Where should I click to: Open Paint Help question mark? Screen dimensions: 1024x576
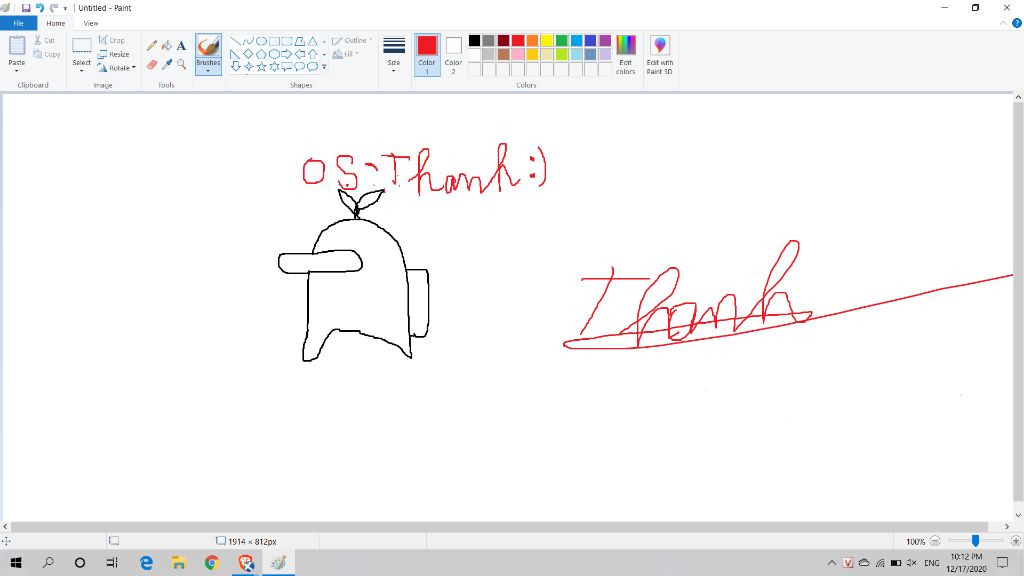[1017, 23]
